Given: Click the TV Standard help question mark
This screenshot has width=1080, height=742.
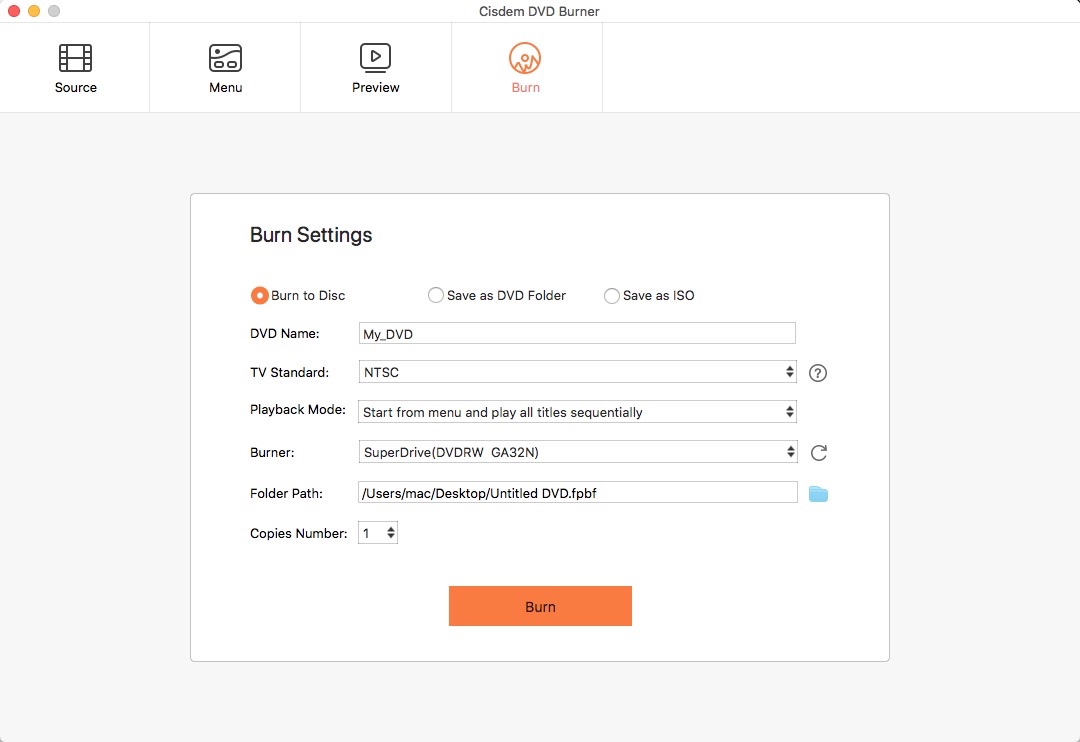Looking at the screenshot, I should pos(818,373).
